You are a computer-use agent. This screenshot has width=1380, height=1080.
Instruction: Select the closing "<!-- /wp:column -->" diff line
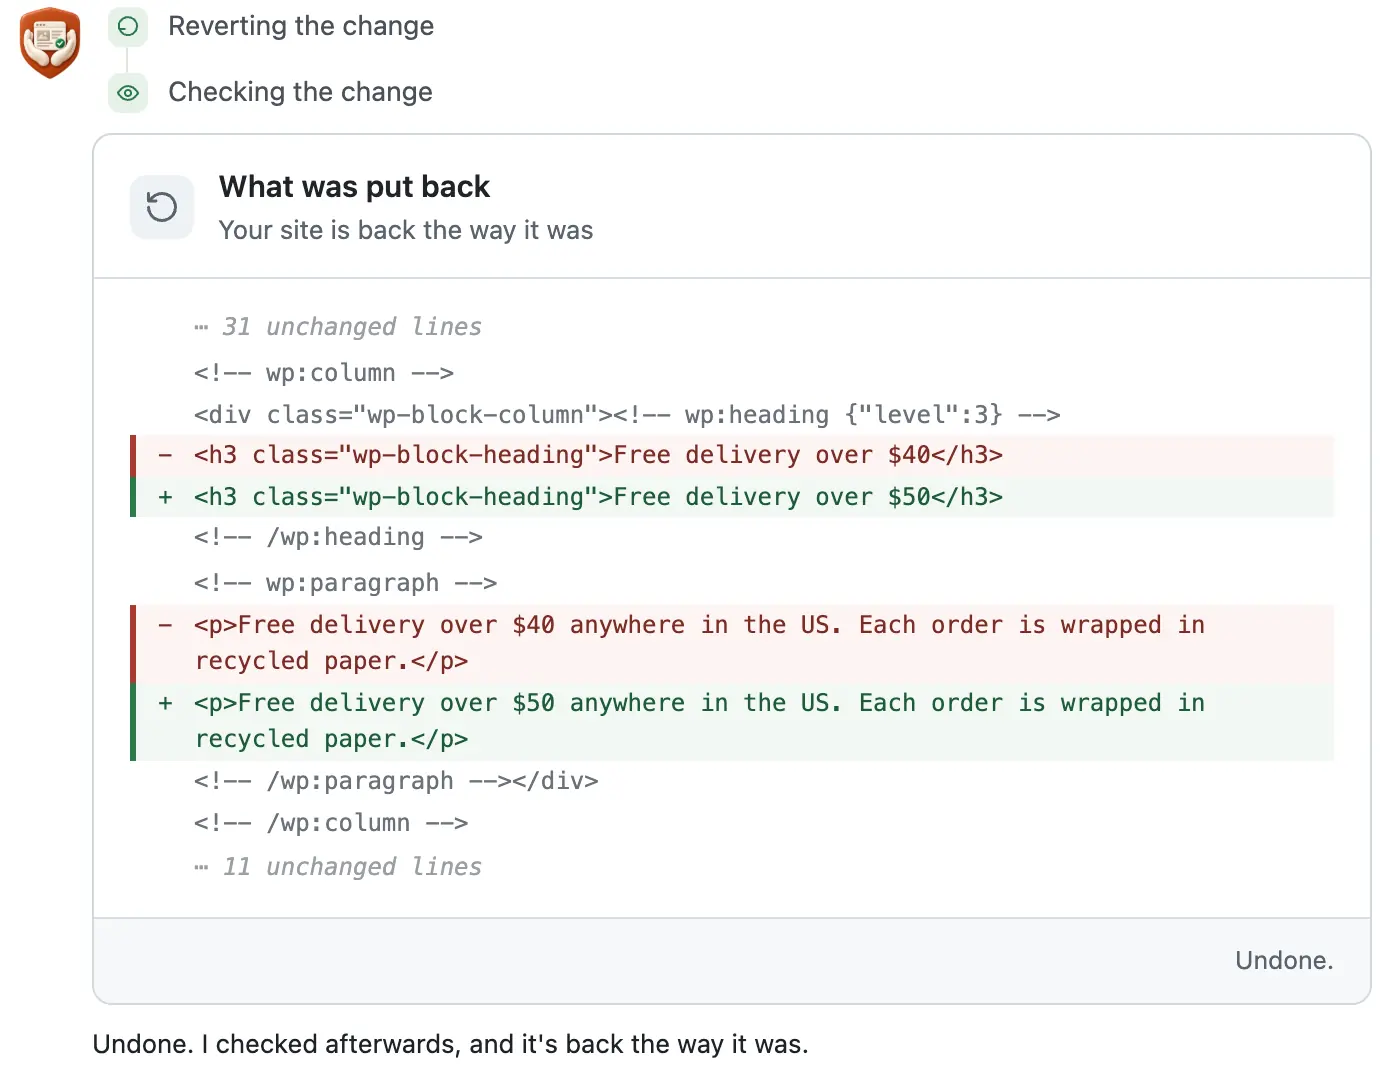coord(331,823)
